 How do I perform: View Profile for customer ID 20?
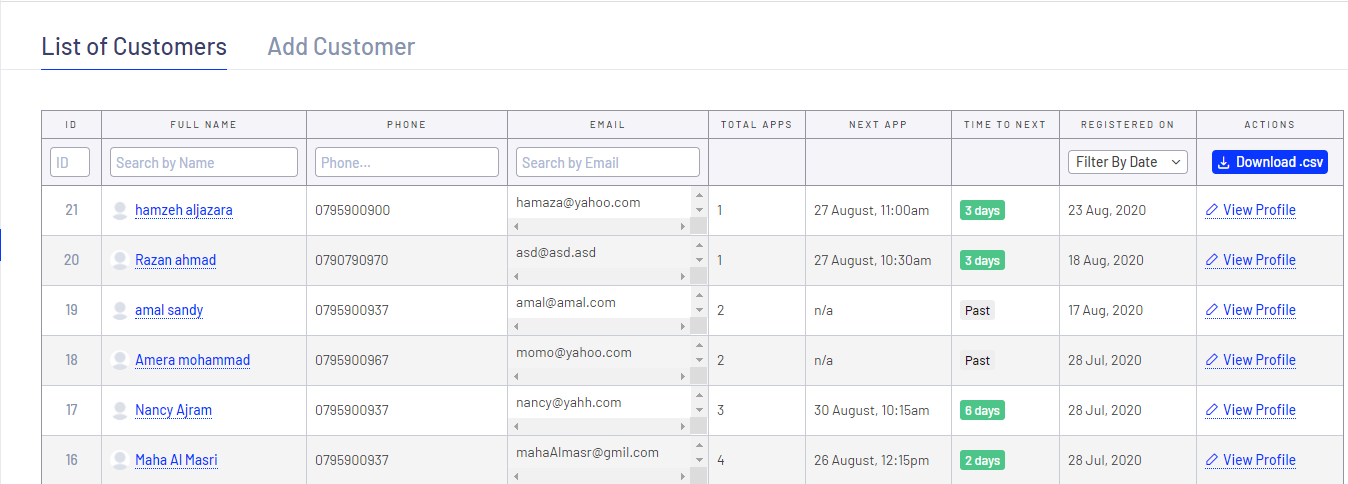(1250, 260)
